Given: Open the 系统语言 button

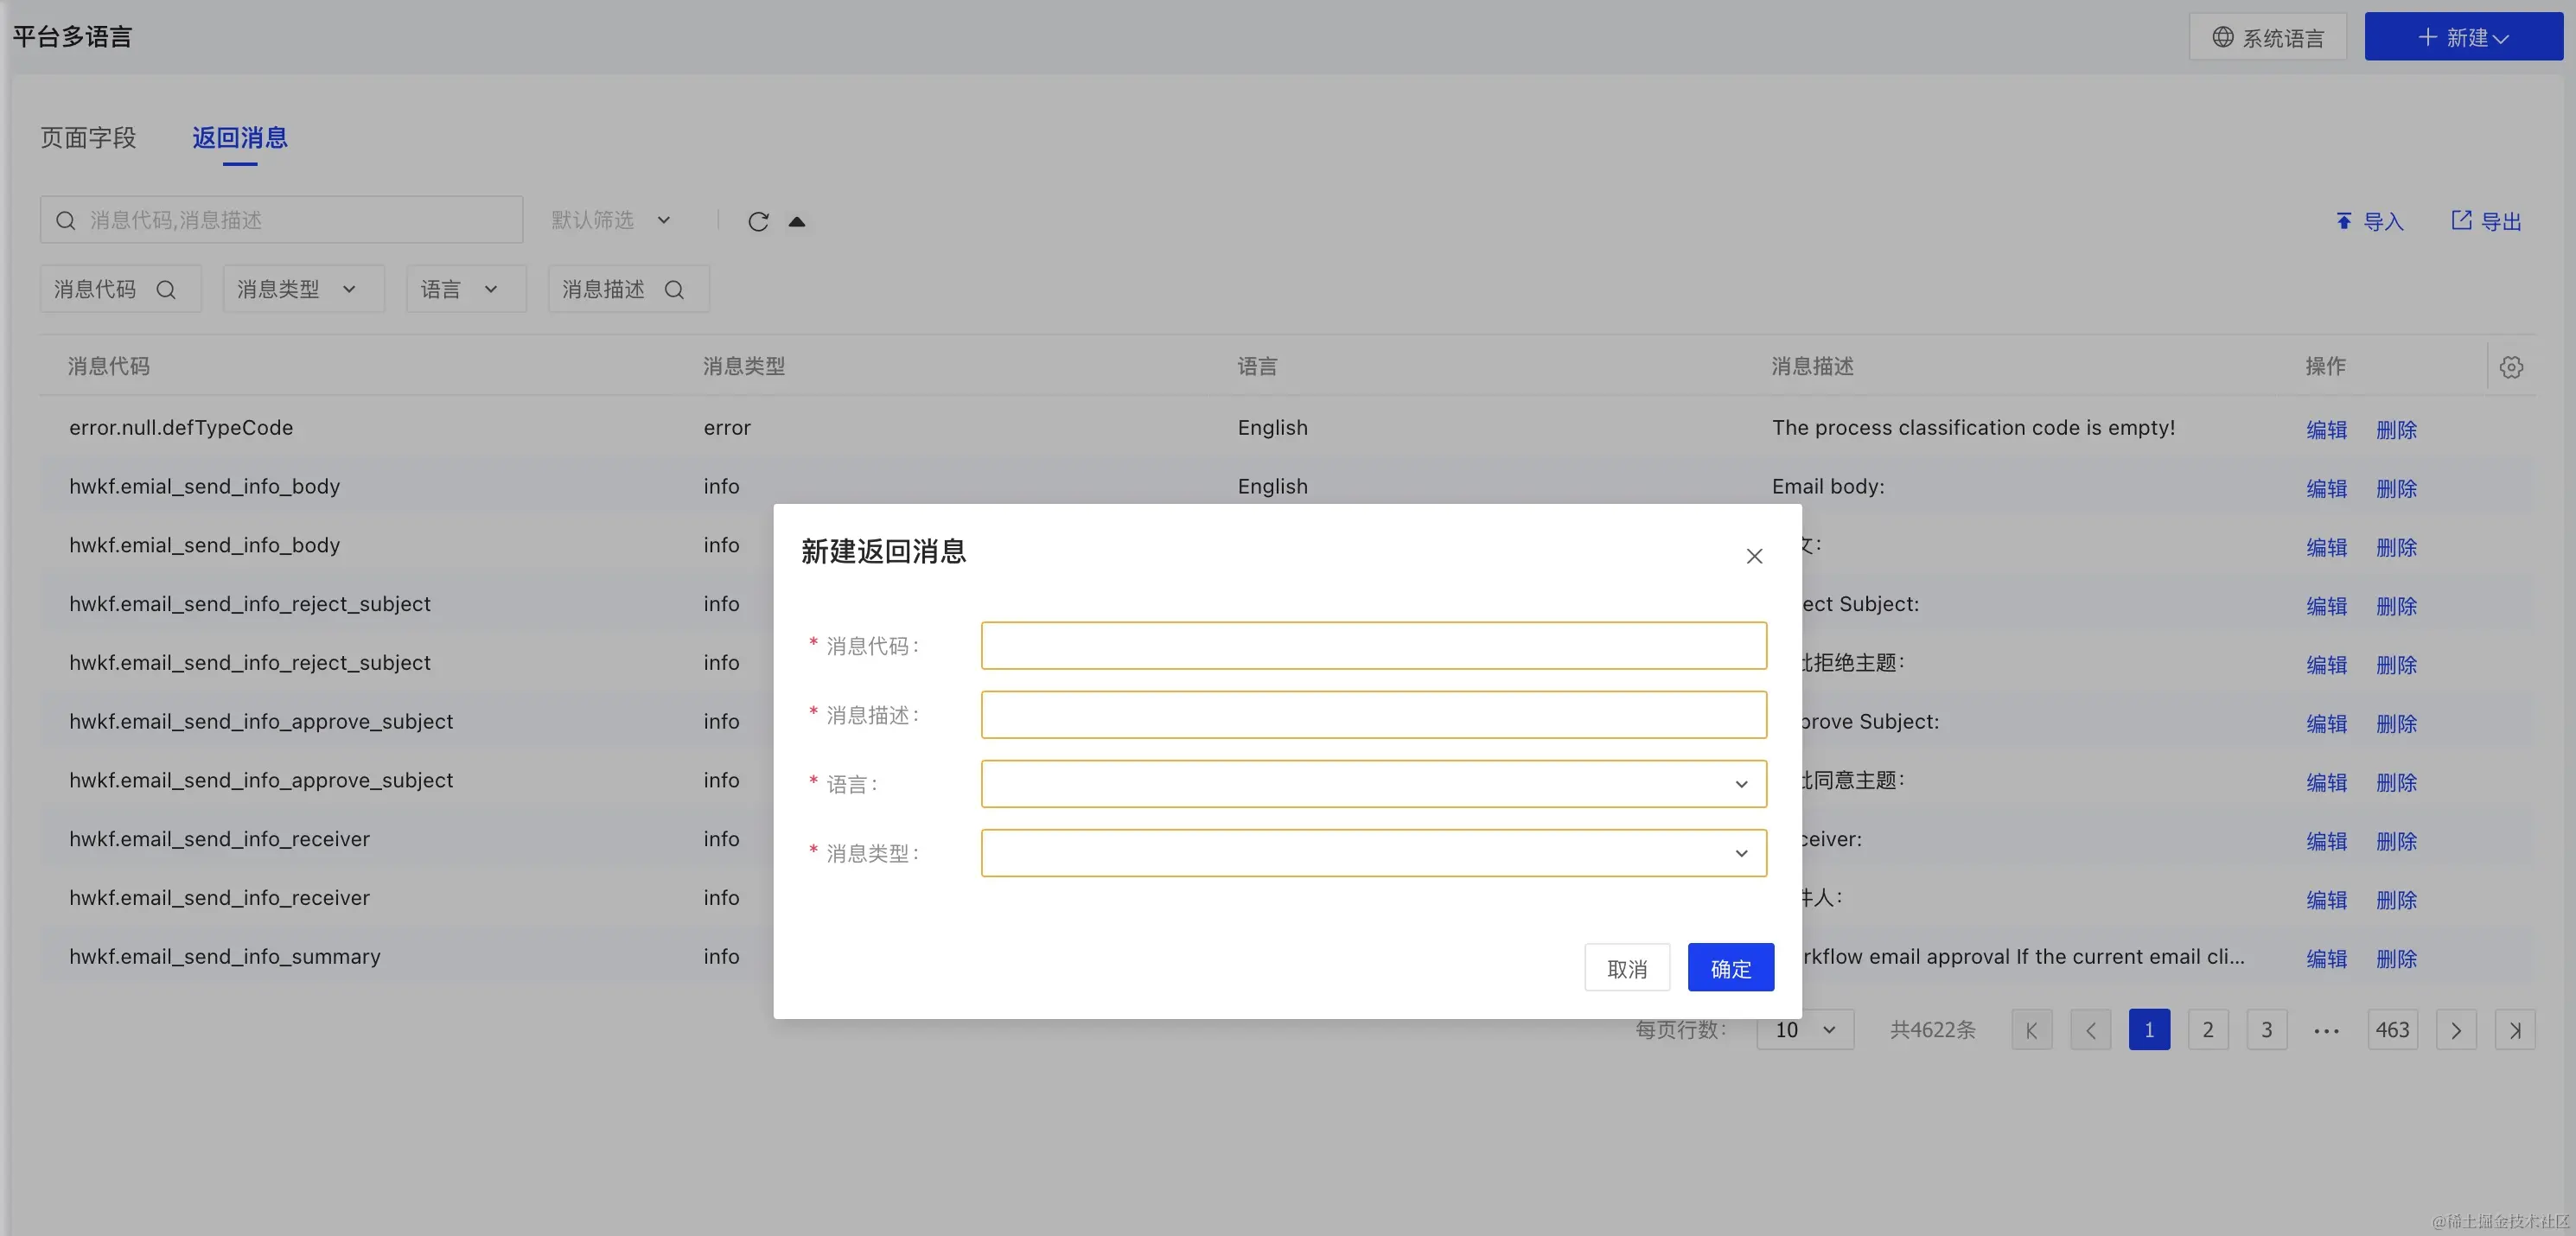Looking at the screenshot, I should coord(2267,38).
